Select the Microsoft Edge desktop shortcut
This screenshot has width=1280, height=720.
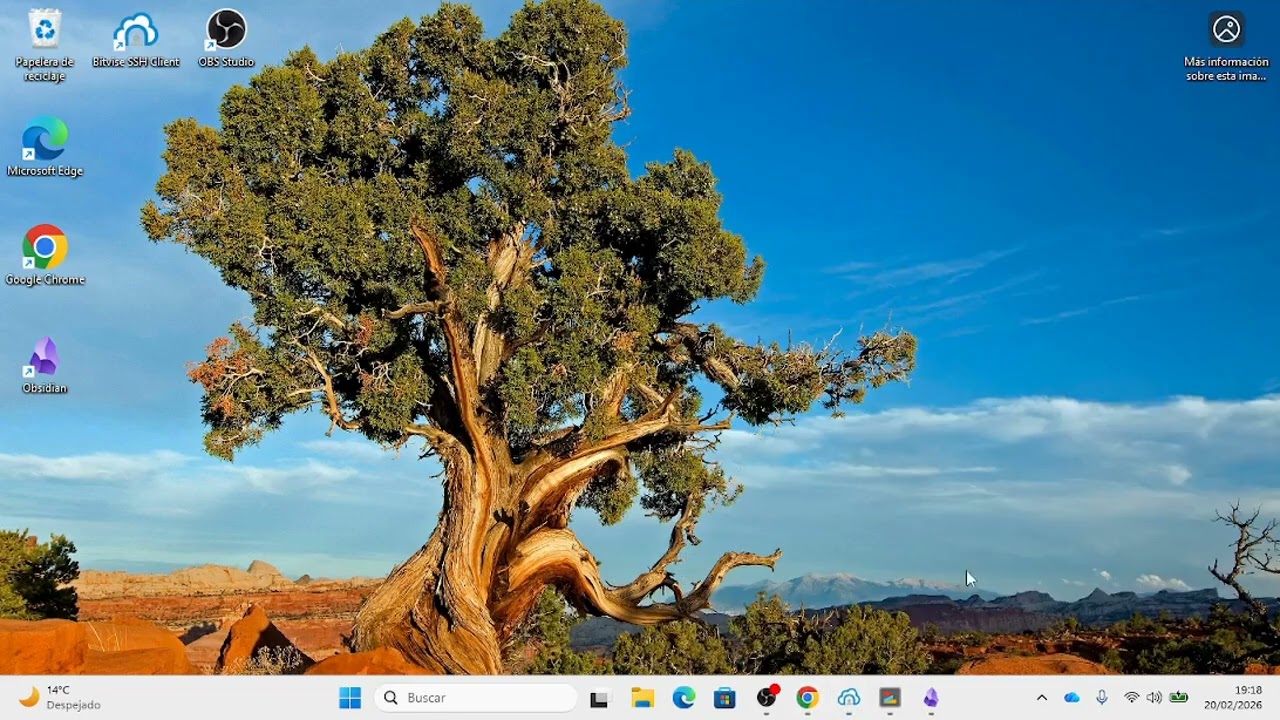[45, 146]
